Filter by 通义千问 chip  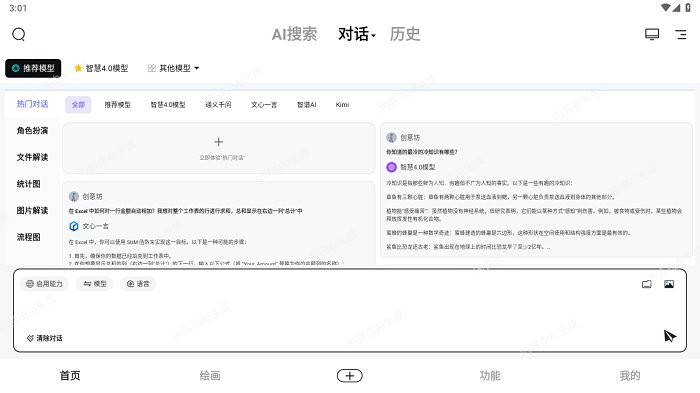218,105
